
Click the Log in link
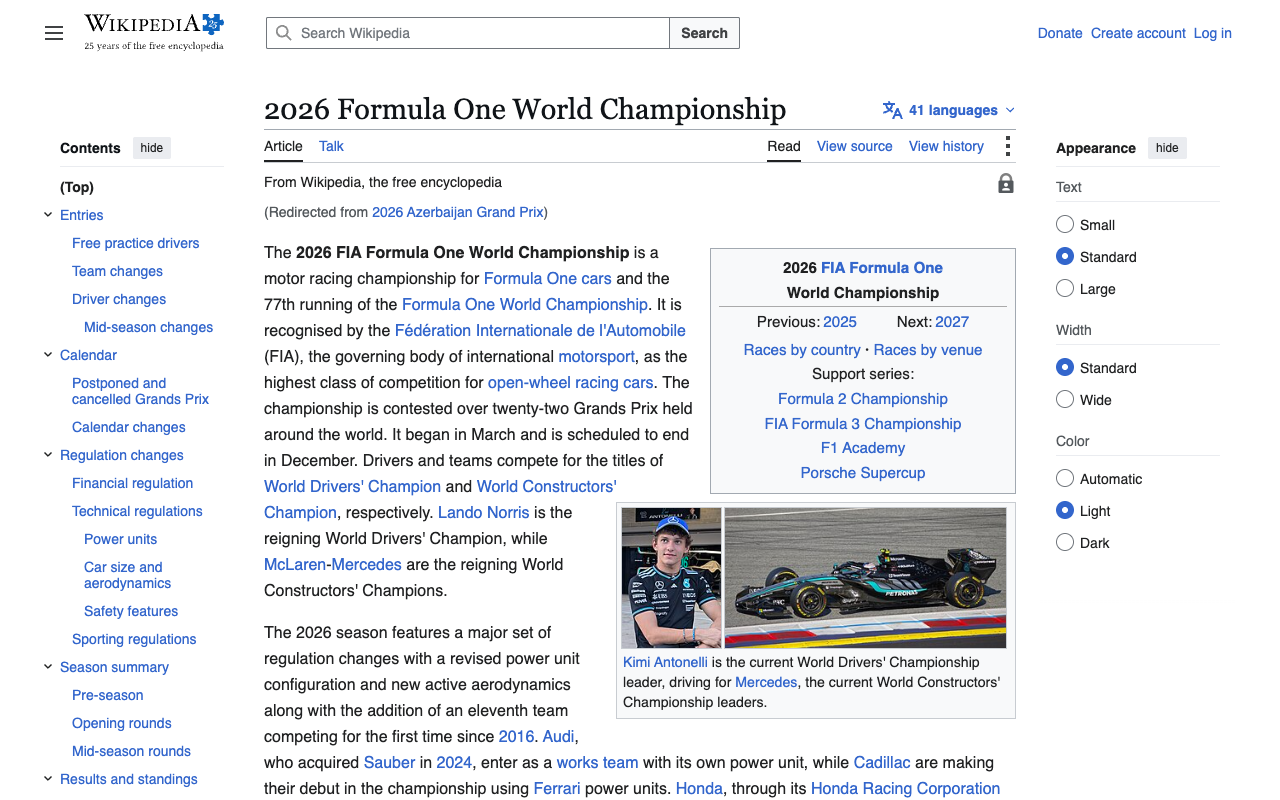(x=1212, y=33)
